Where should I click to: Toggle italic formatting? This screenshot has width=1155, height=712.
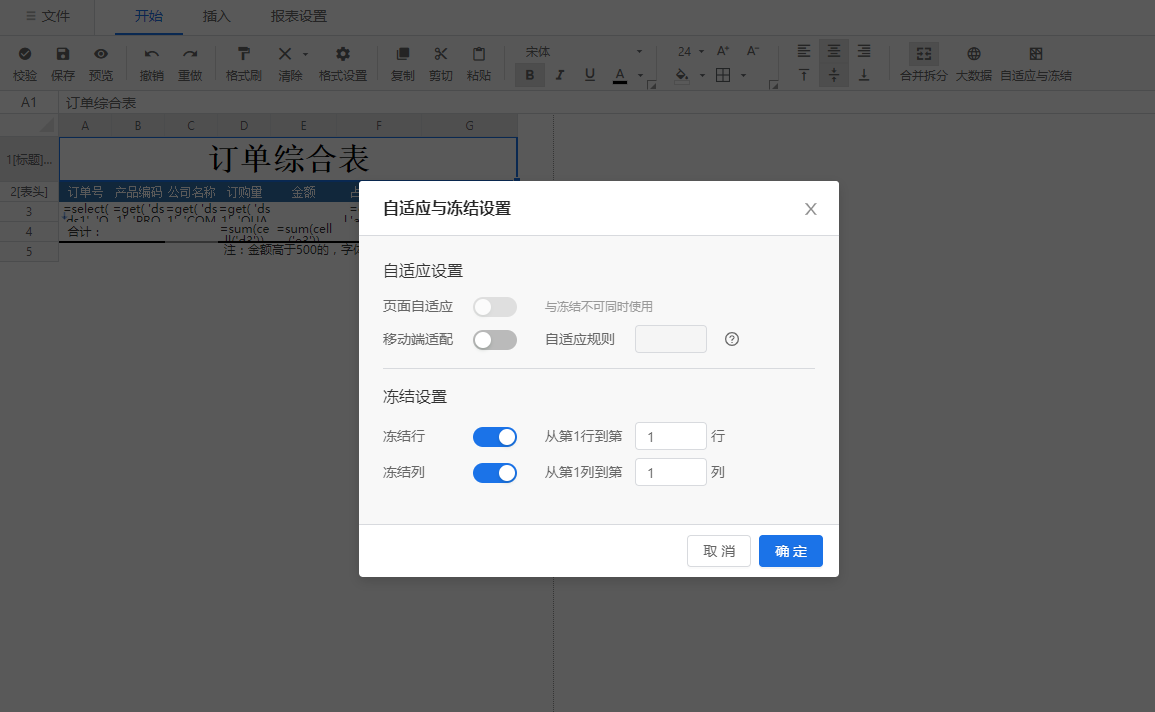pos(560,74)
